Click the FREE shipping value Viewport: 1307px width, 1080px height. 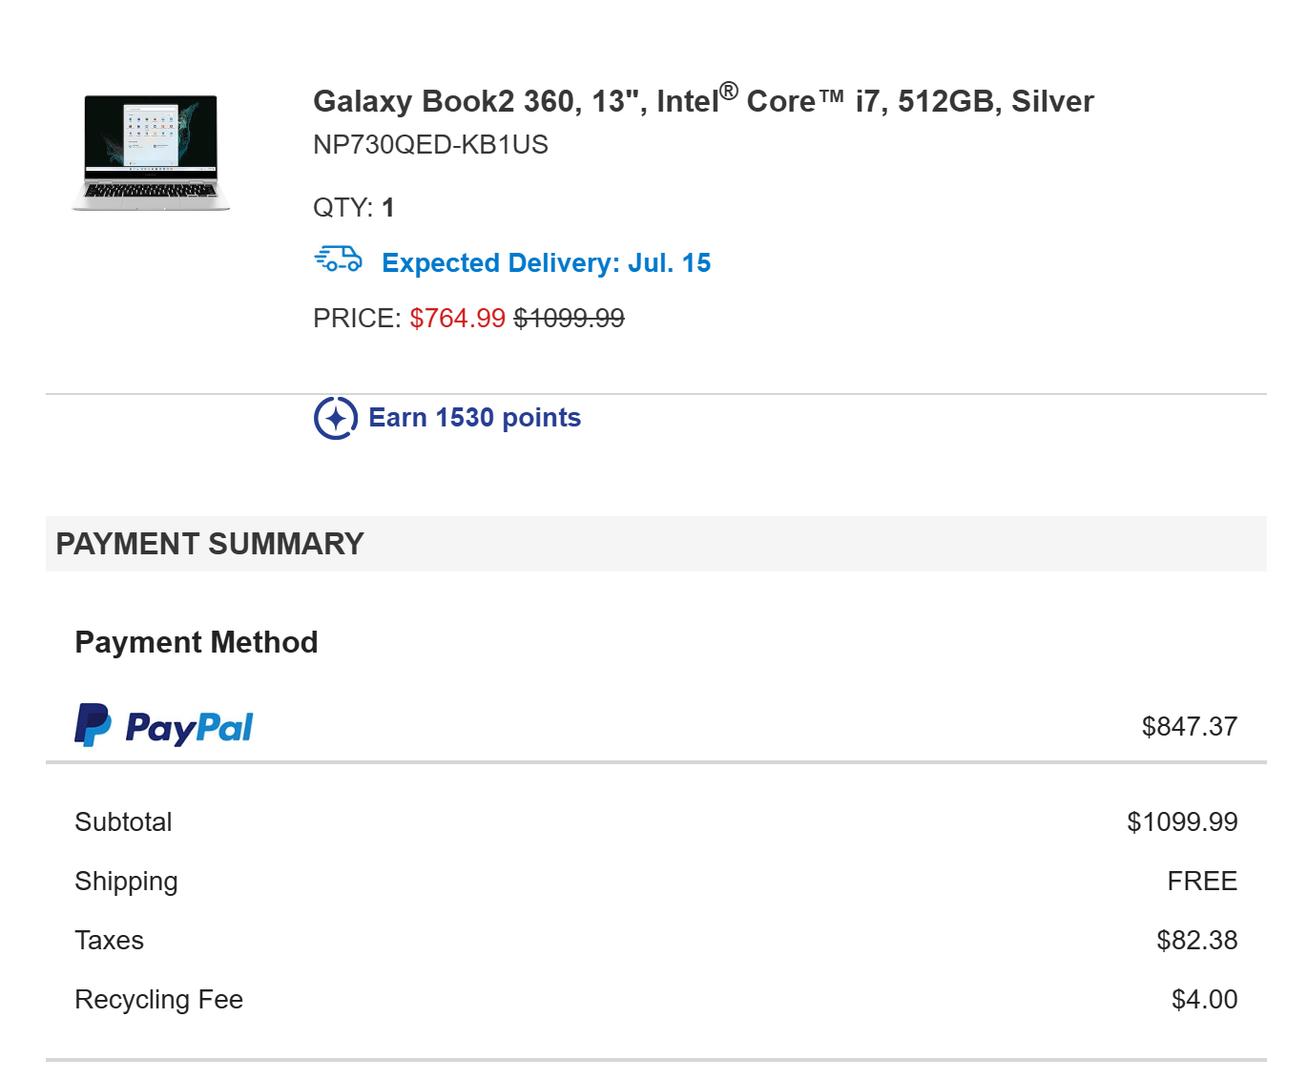1201,881
